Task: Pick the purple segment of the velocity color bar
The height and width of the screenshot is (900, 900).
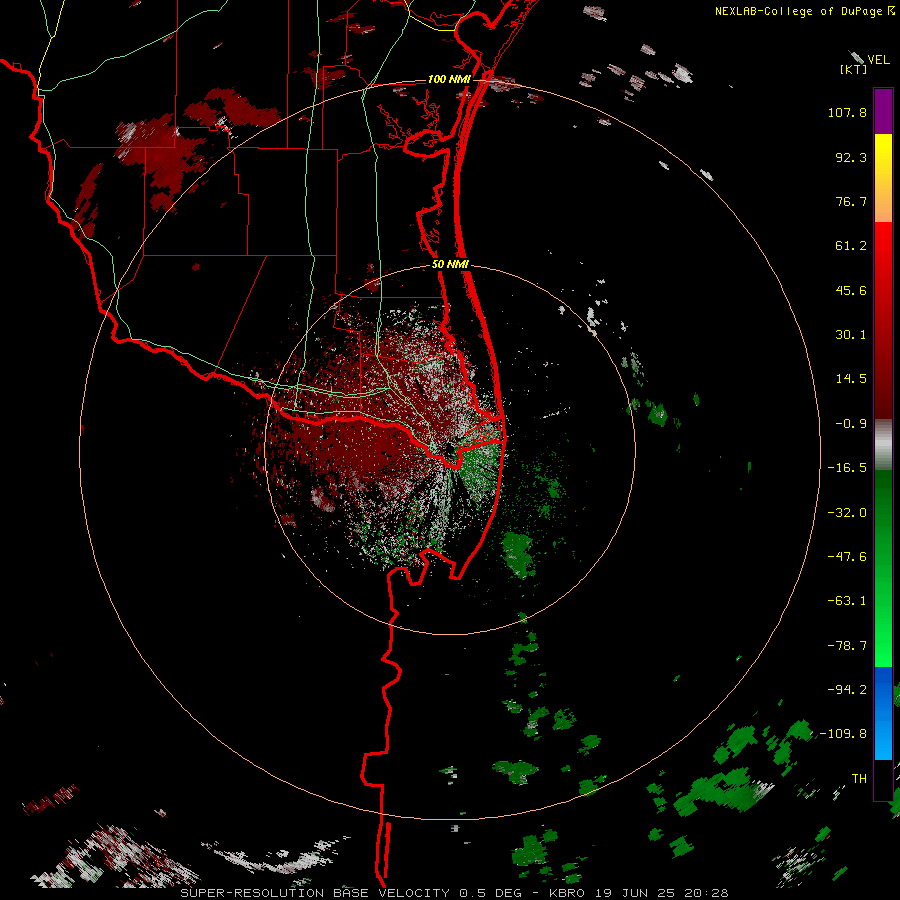Action: (x=883, y=111)
